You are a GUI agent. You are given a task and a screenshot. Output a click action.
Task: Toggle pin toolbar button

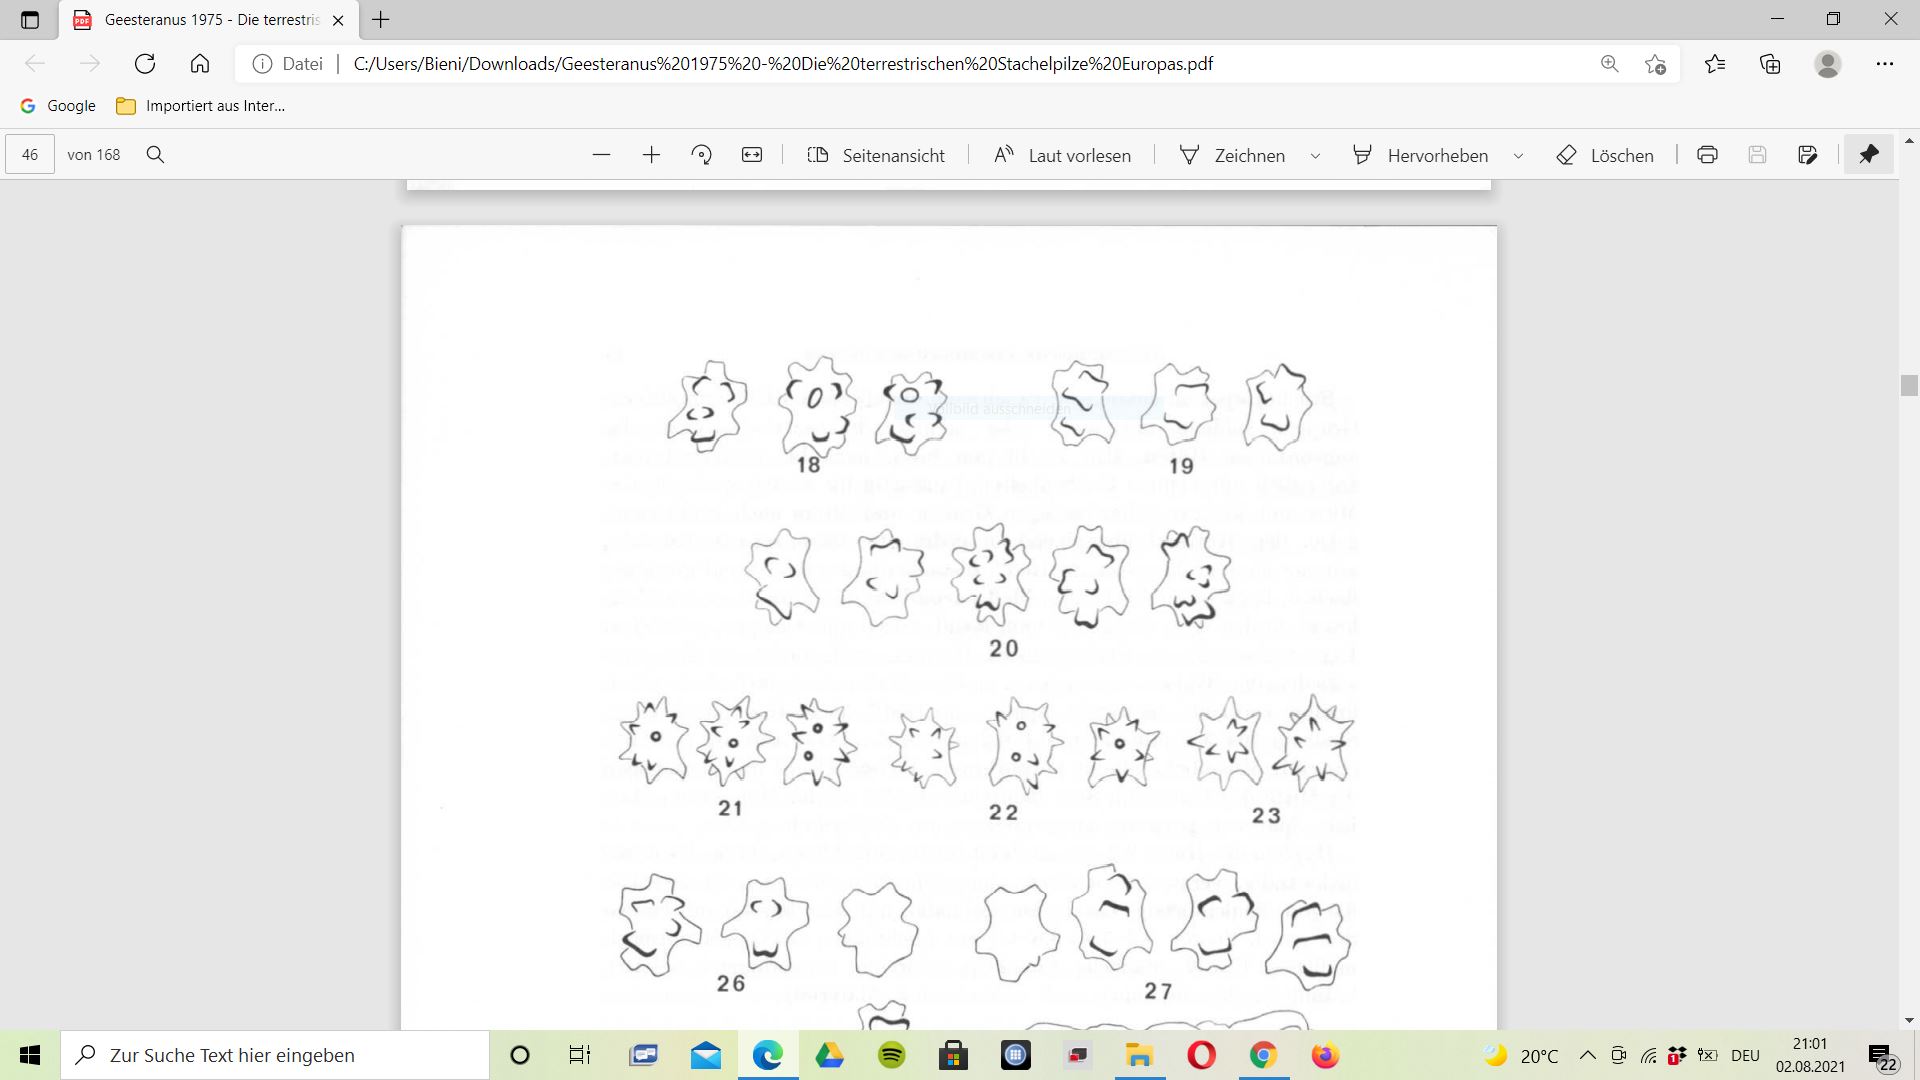pos(1868,155)
